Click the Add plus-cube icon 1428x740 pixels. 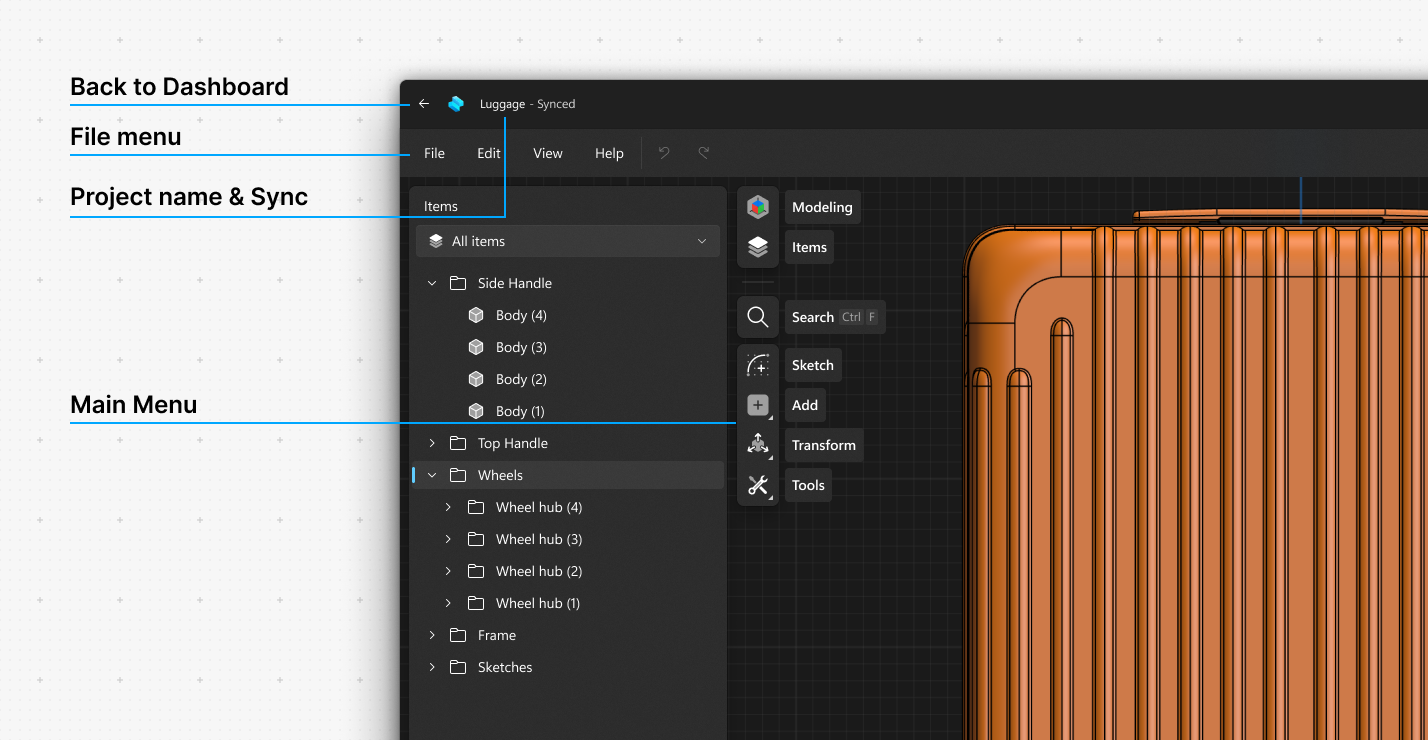(x=758, y=404)
